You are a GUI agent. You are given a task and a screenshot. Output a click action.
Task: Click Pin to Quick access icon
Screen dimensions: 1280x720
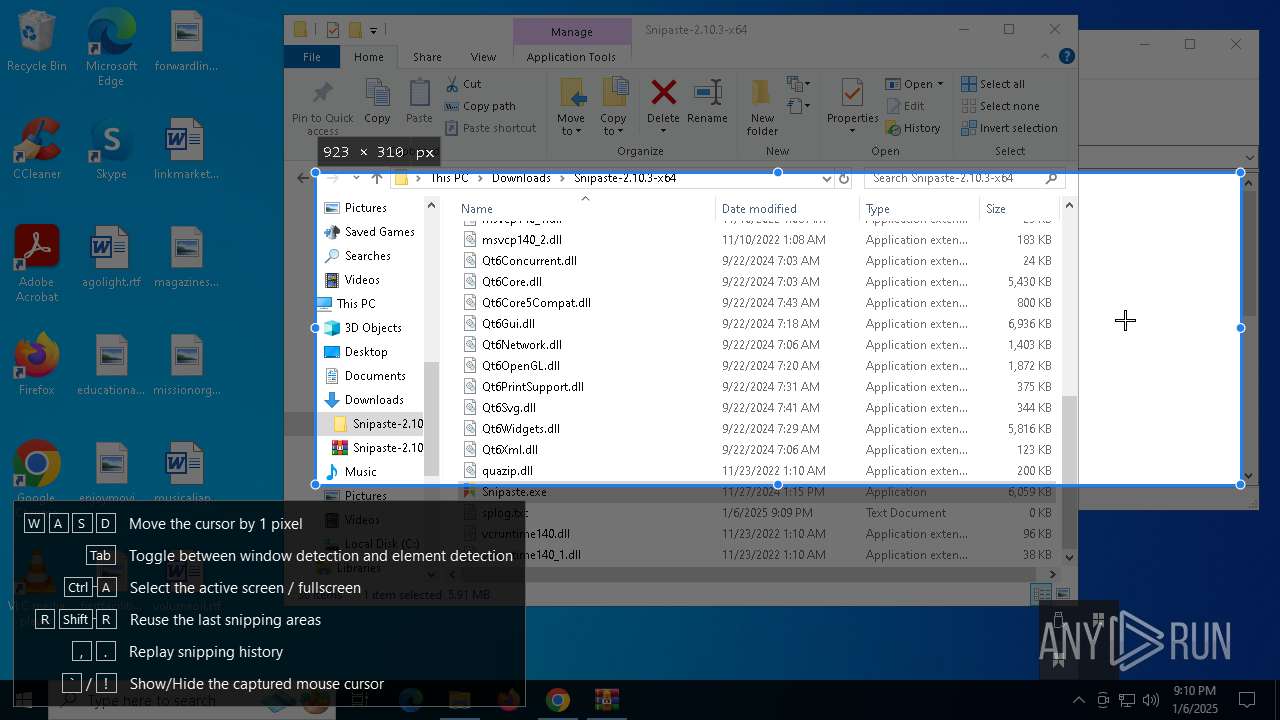pos(322,94)
